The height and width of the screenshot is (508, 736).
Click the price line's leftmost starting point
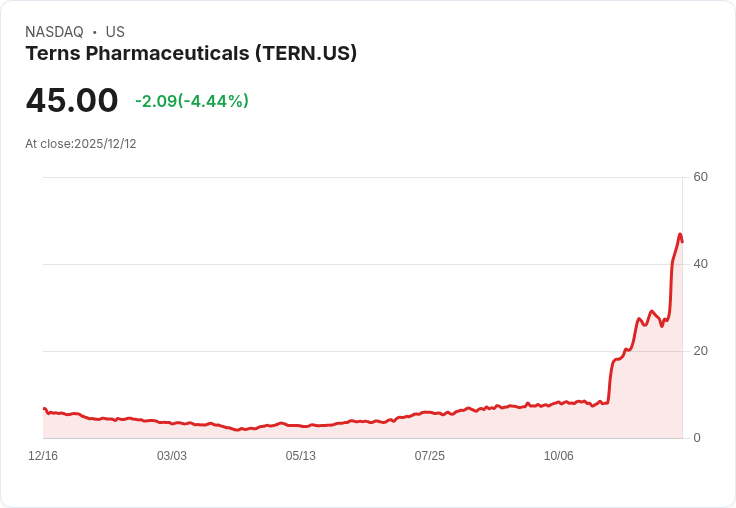coord(44,408)
